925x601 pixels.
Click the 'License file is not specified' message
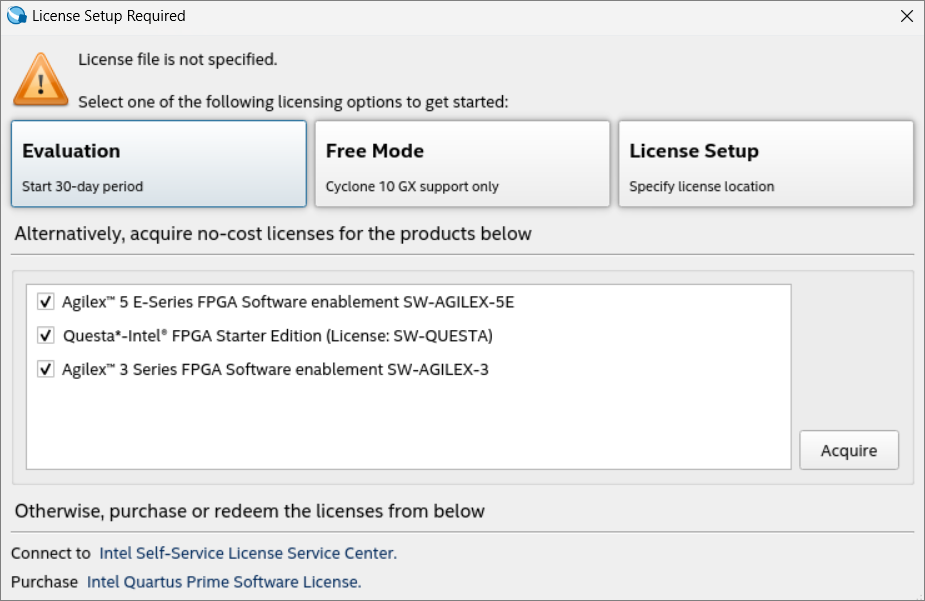[178, 59]
